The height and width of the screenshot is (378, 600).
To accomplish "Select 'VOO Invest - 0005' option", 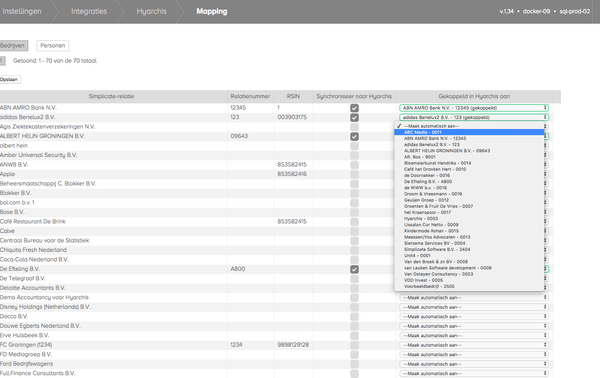I will [469, 280].
